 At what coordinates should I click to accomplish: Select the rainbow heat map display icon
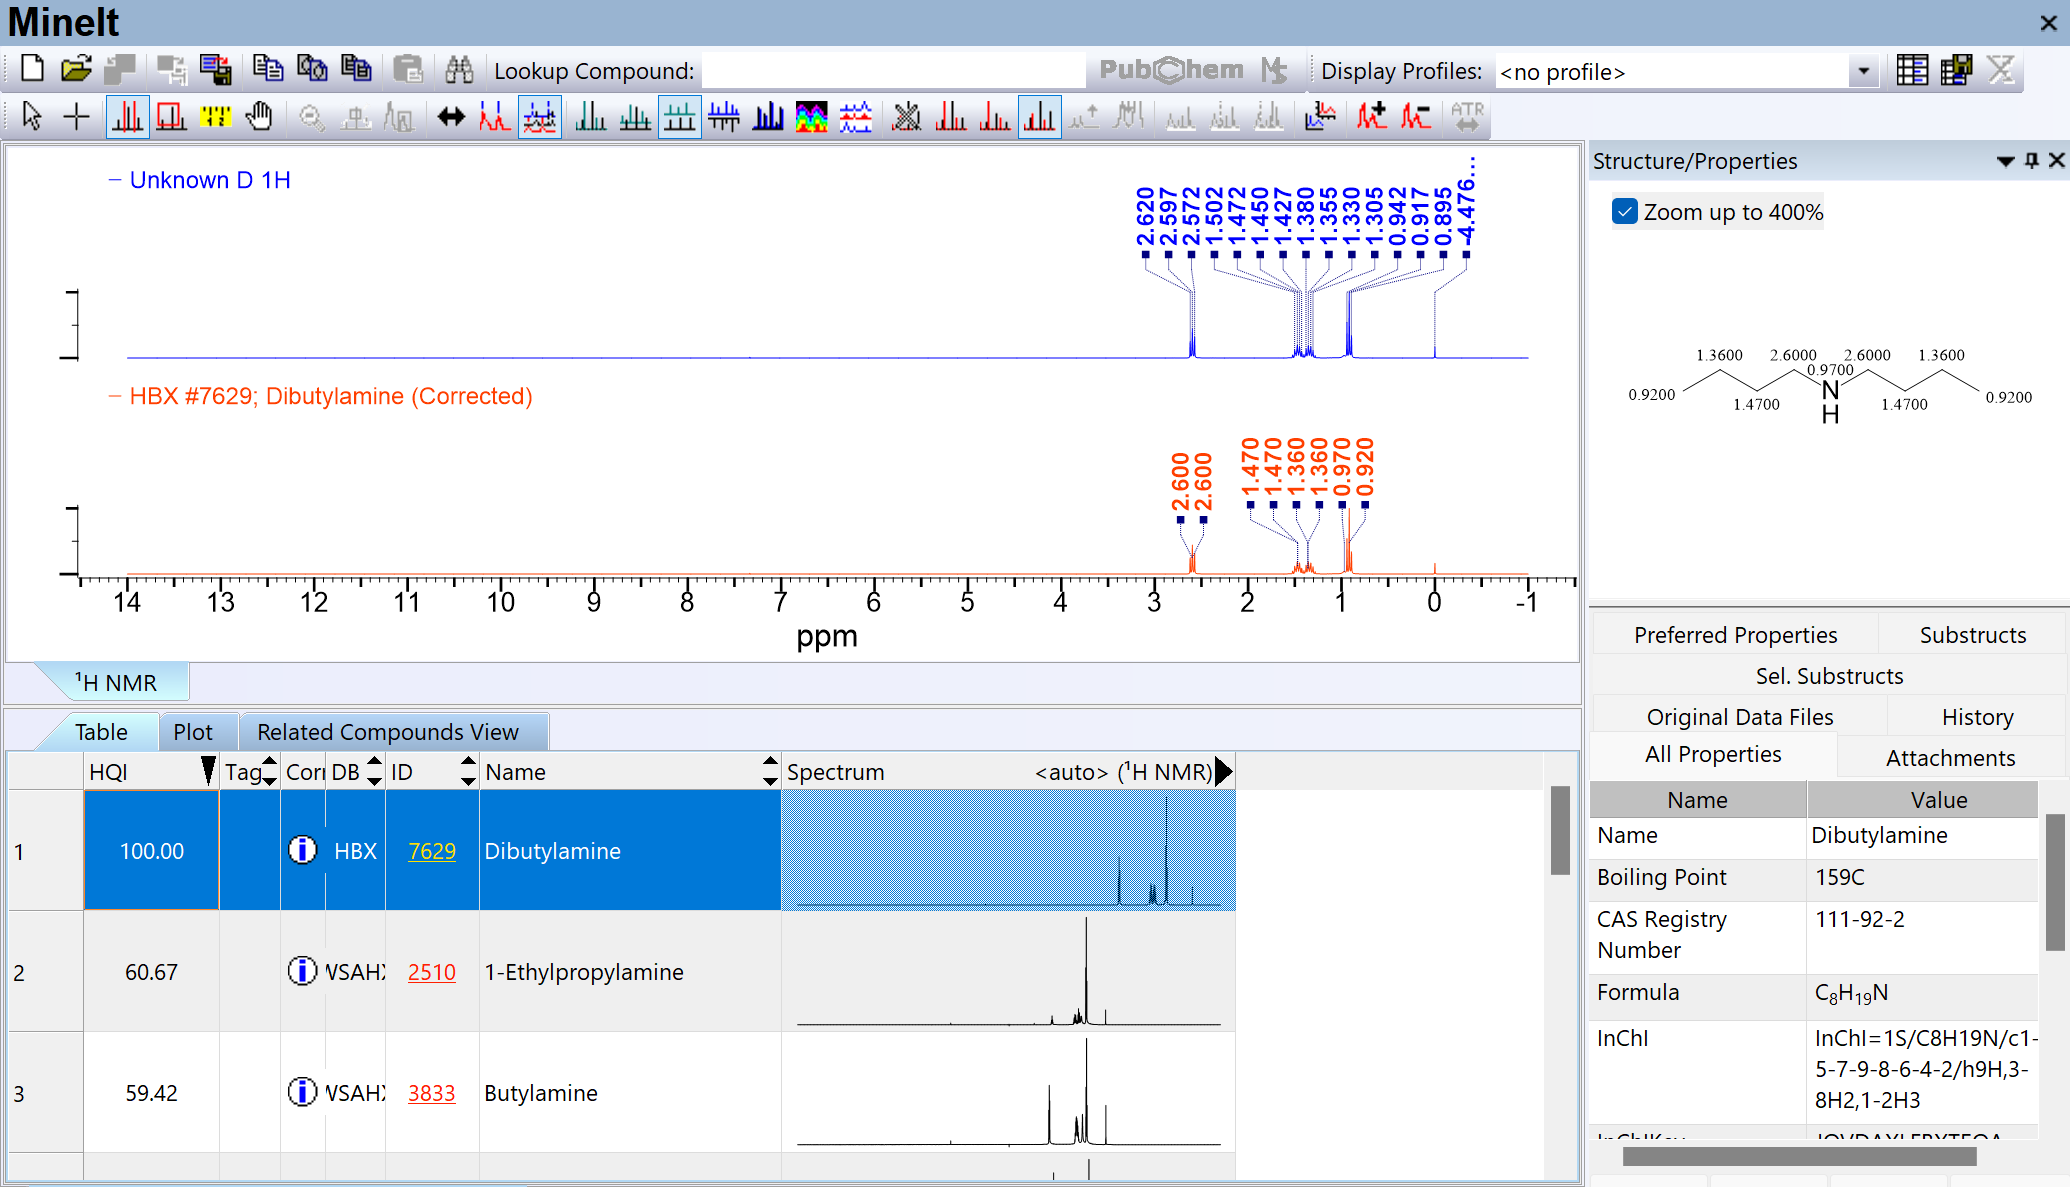pos(811,117)
